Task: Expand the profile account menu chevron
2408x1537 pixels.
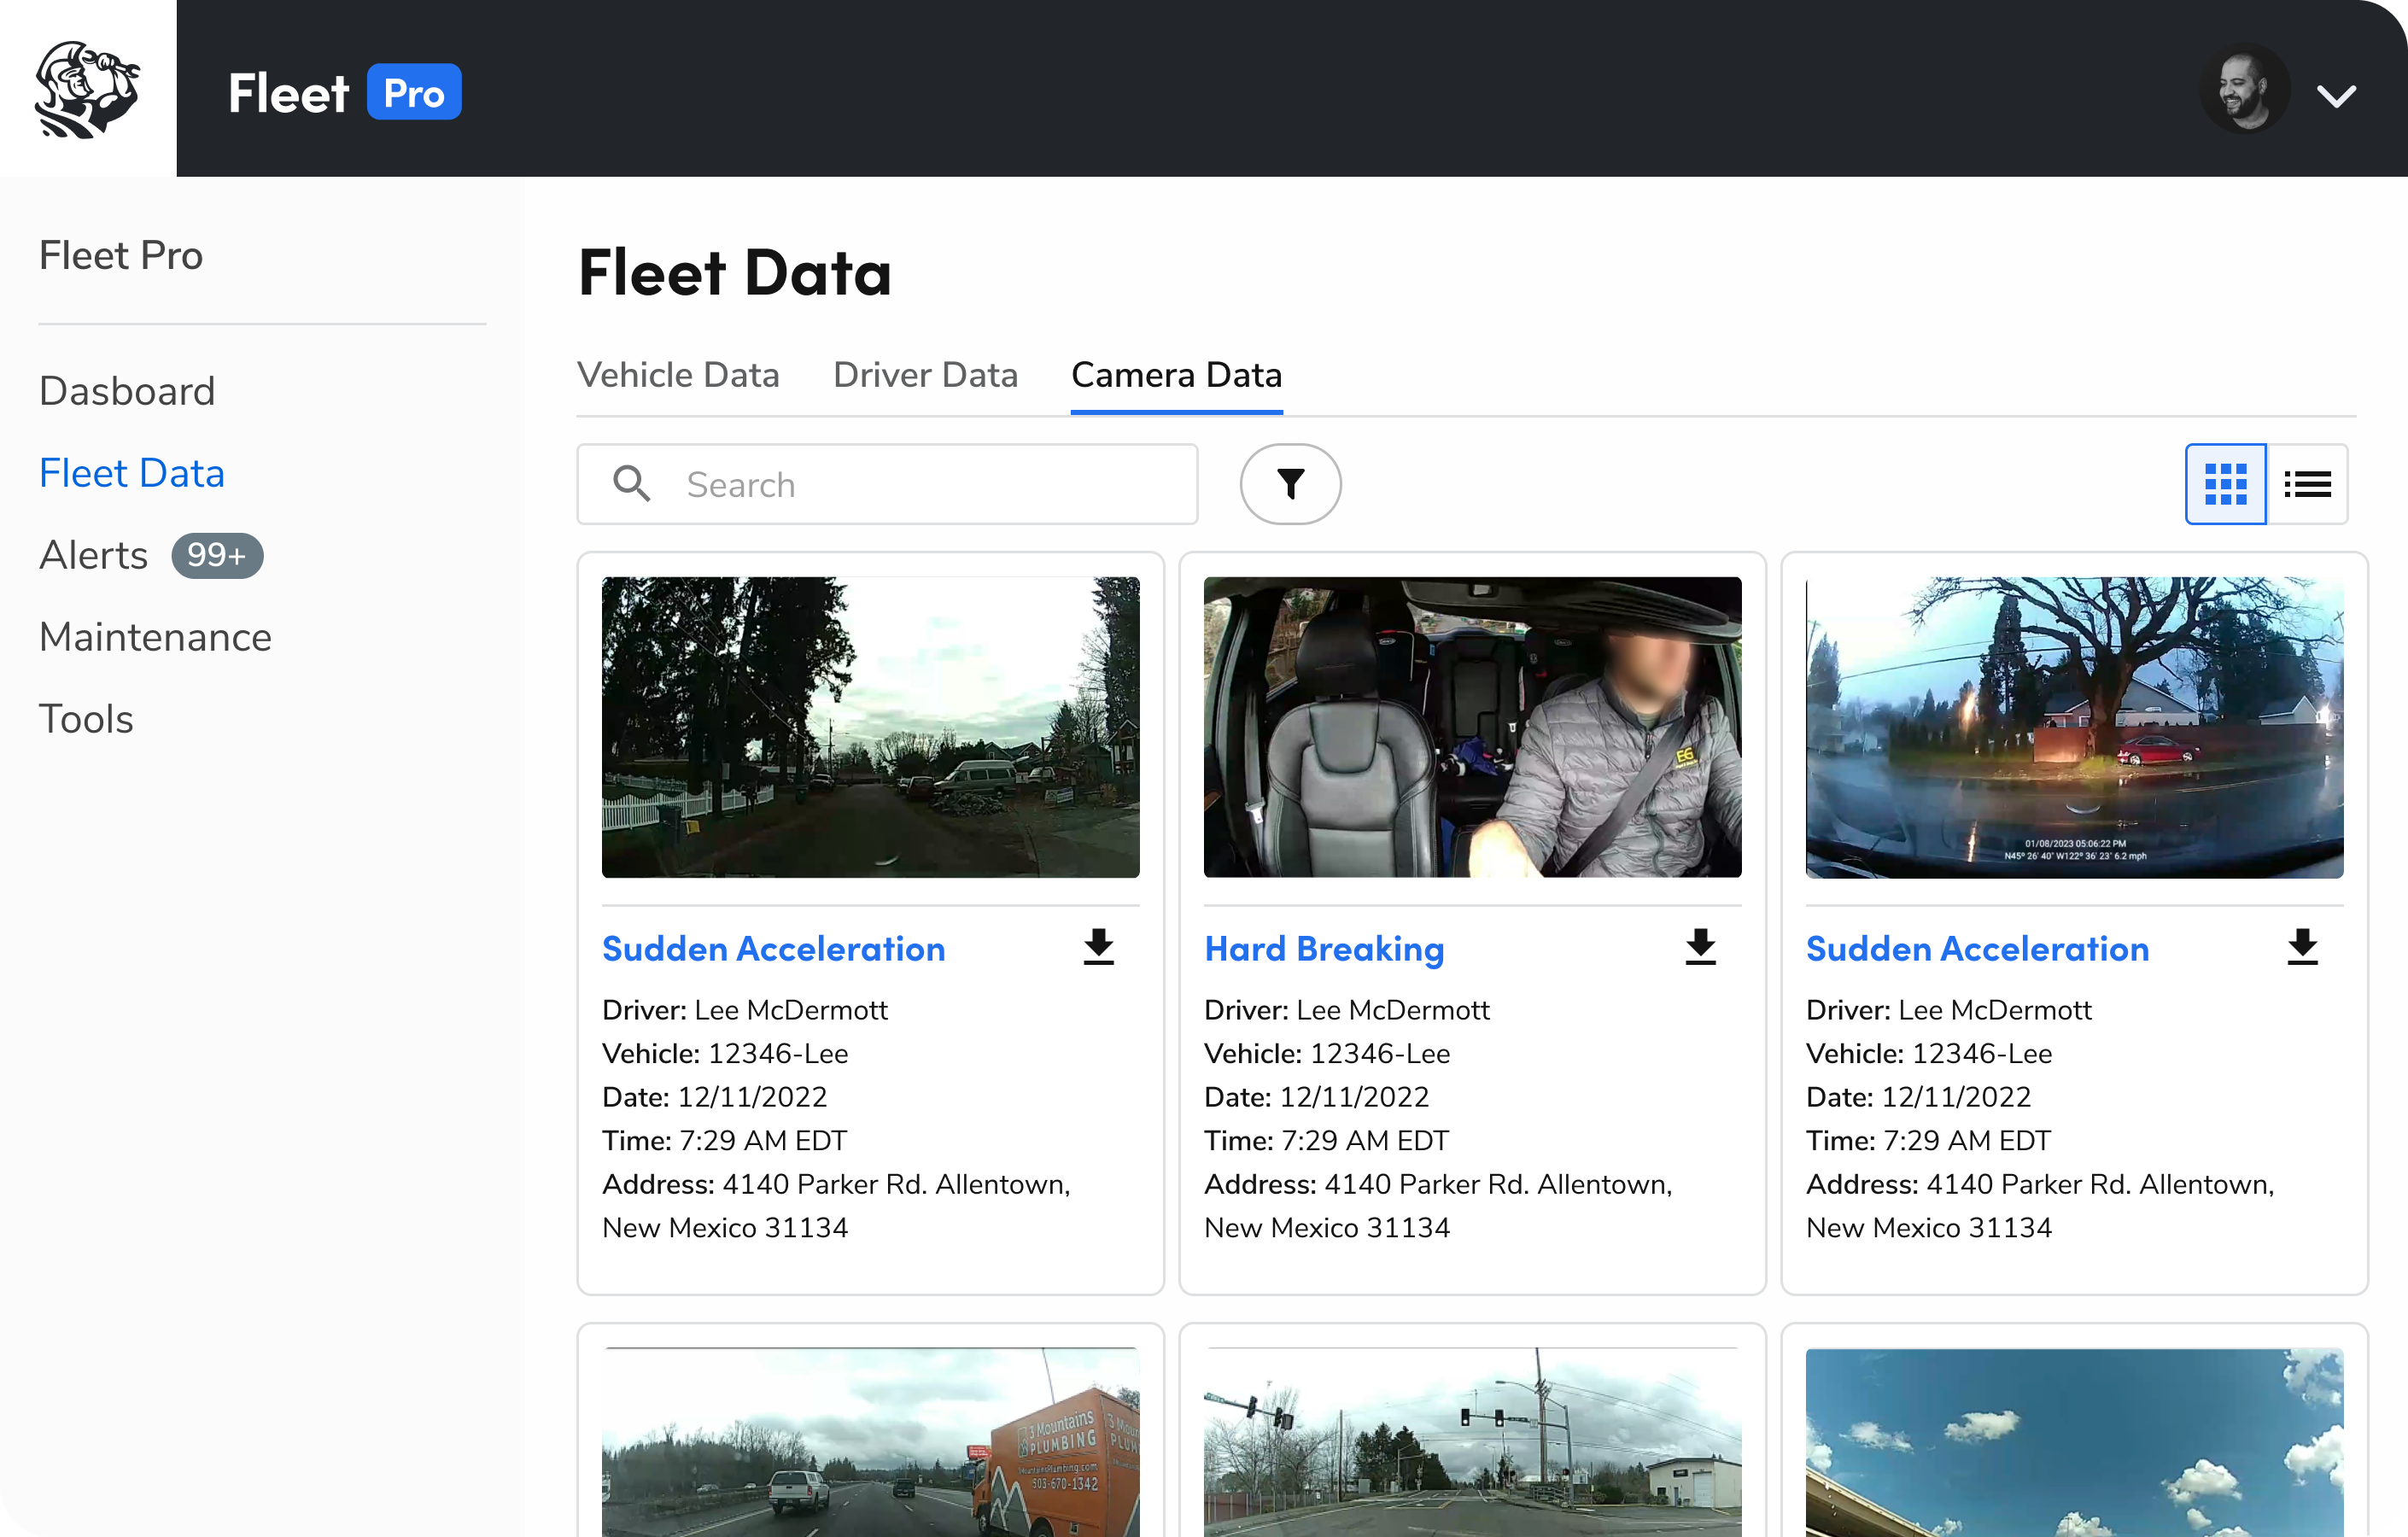Action: [x=2338, y=94]
